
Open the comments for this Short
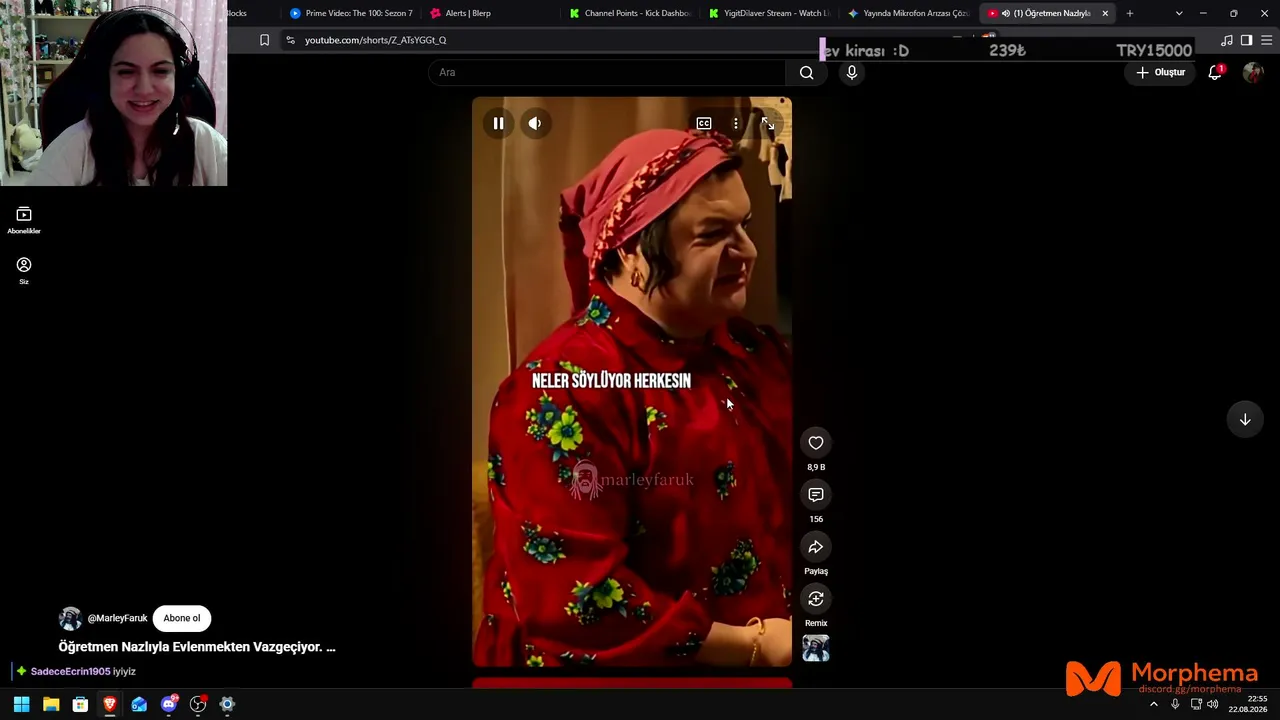pos(816,495)
